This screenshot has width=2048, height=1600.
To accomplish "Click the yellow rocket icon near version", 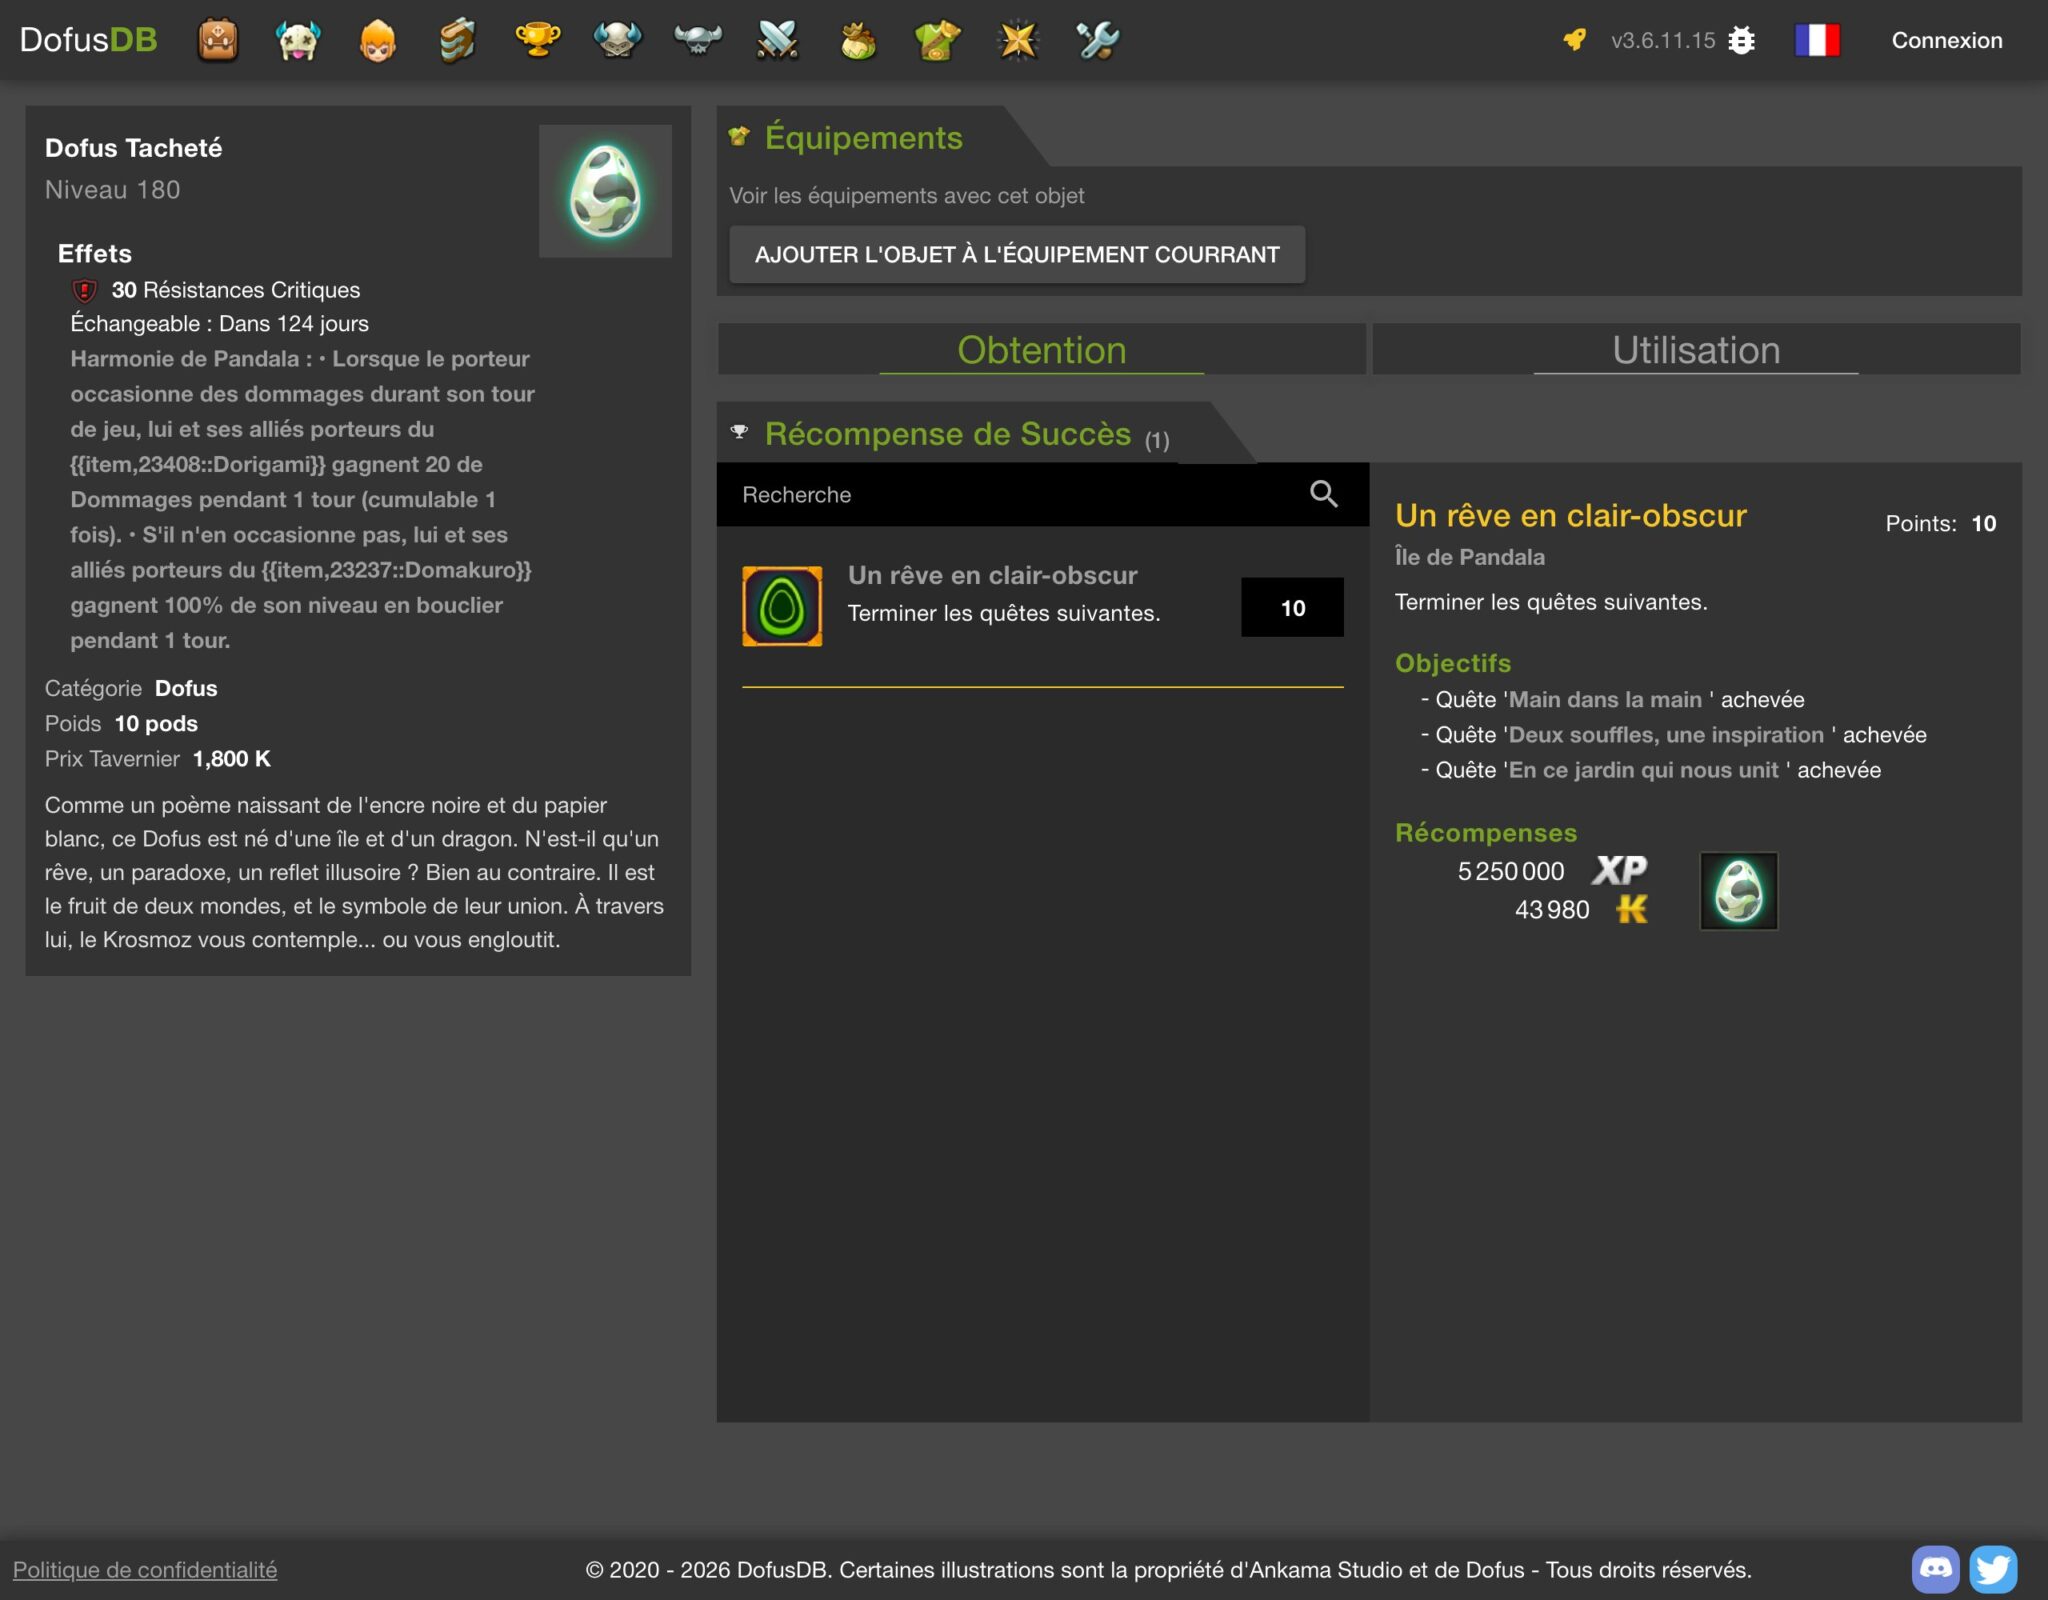I will coord(1575,40).
